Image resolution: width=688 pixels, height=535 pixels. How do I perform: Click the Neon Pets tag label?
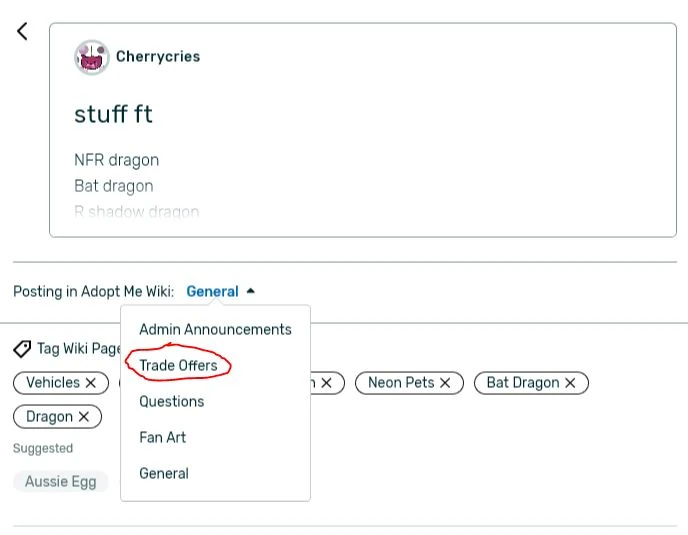pyautogui.click(x=400, y=383)
